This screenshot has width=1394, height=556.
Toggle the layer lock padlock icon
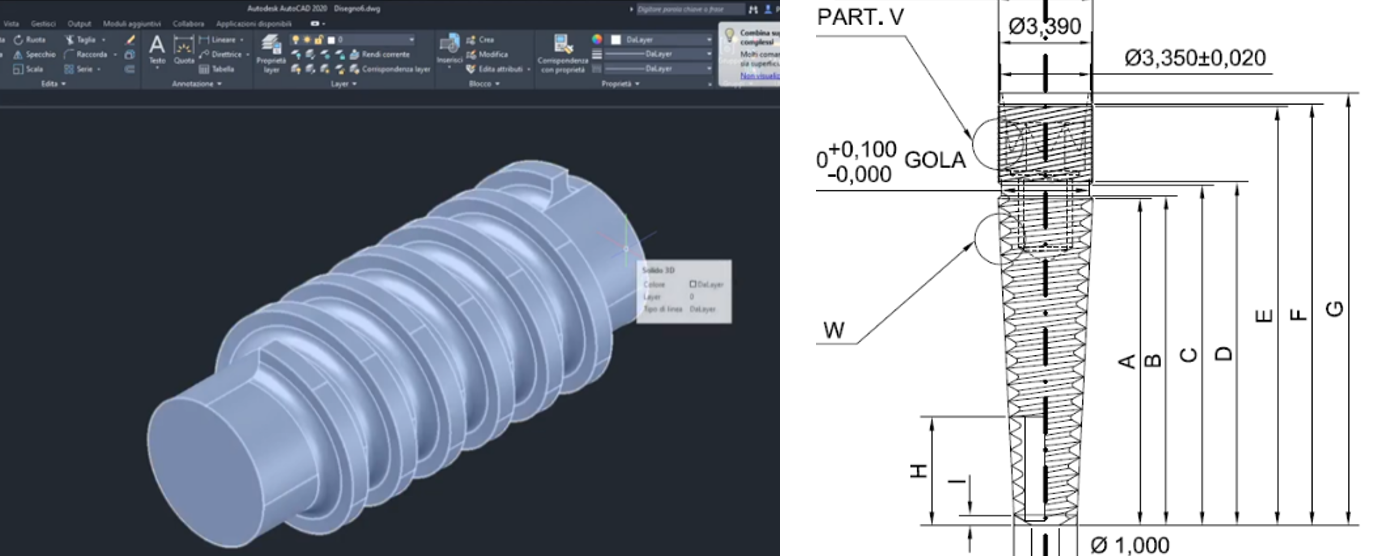tap(319, 39)
